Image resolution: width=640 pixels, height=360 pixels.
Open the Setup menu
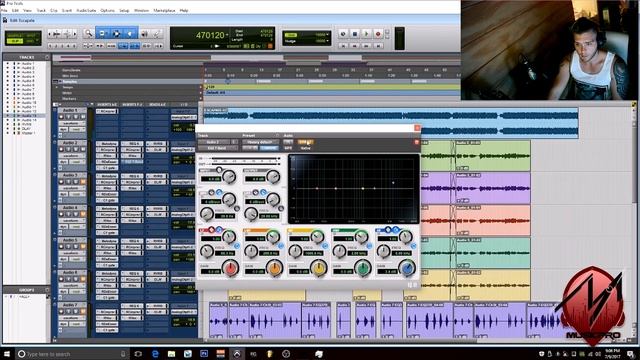124,10
